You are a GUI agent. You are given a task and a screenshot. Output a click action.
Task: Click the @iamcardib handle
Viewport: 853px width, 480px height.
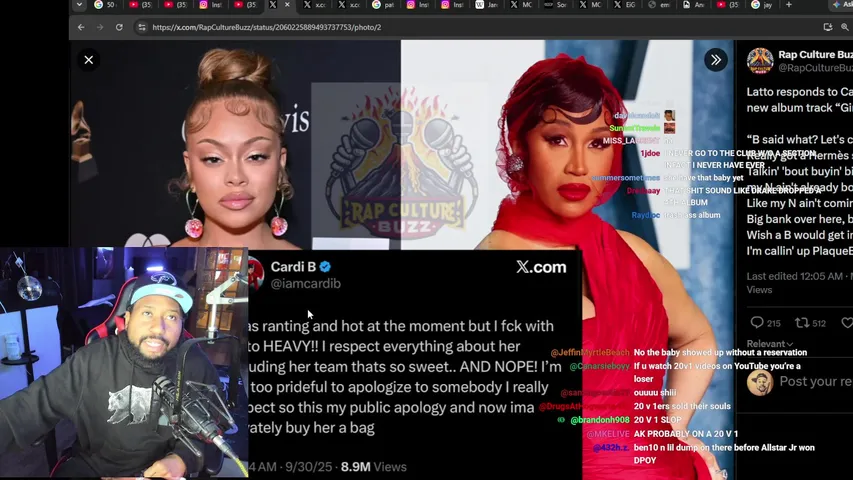click(x=306, y=284)
